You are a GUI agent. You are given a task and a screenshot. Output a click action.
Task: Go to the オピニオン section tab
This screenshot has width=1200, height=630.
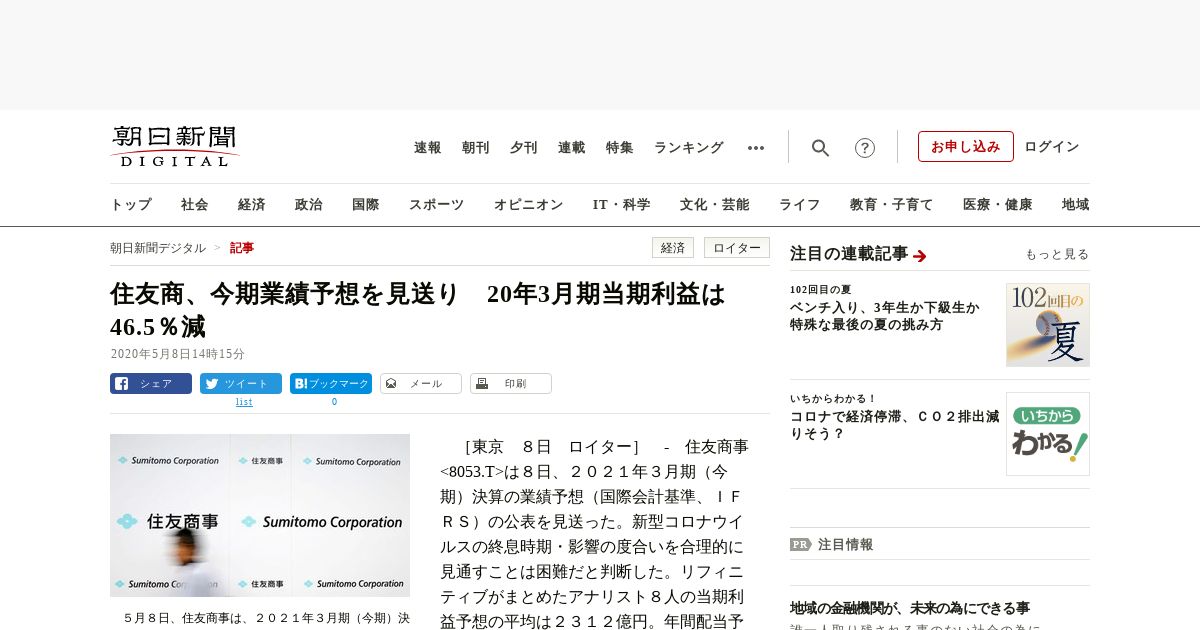(x=528, y=205)
